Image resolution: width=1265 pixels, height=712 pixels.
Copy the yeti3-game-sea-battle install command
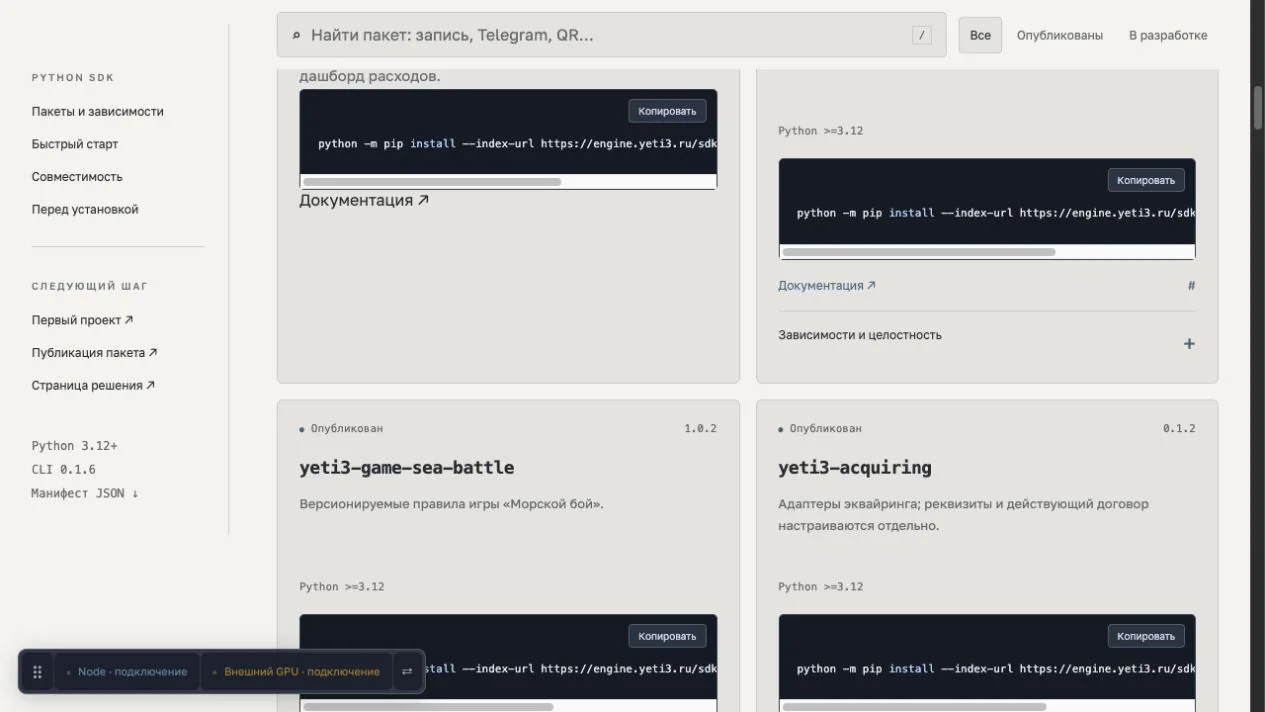click(667, 636)
